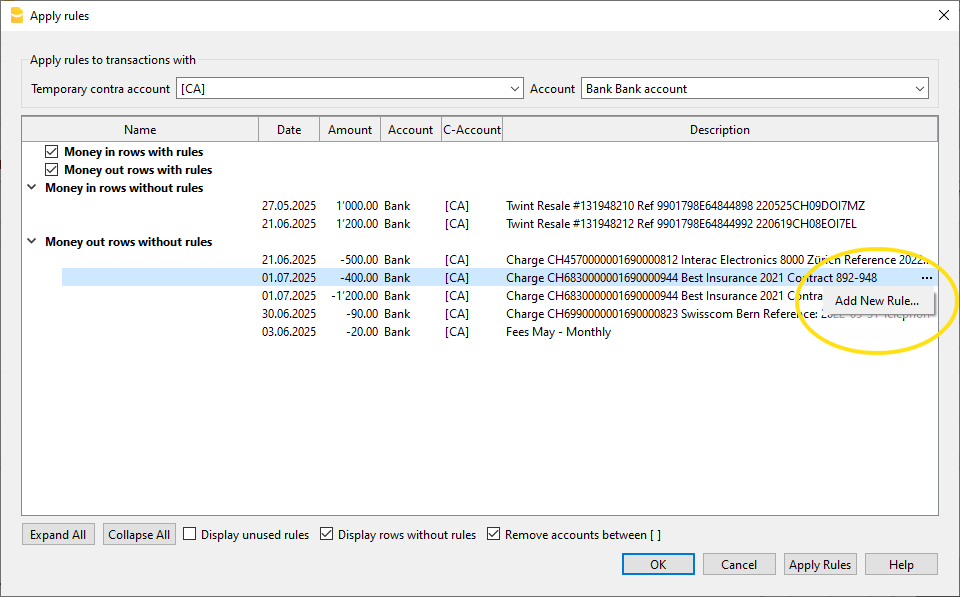This screenshot has width=960, height=597.
Task: Collapse Money out rows without rules group
Action: (32, 242)
